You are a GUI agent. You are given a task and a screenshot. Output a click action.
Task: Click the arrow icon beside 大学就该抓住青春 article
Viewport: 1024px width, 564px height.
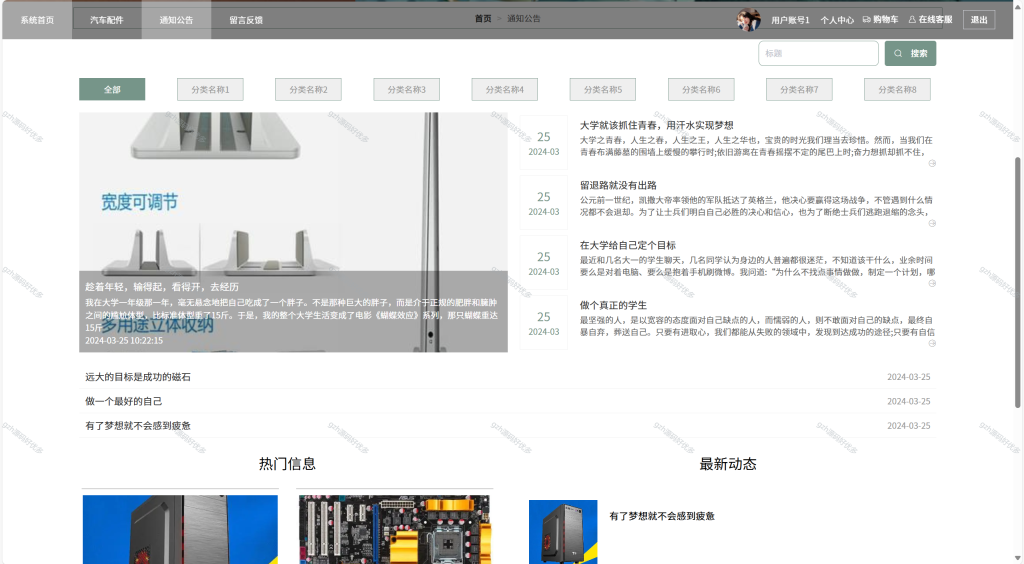coord(932,163)
